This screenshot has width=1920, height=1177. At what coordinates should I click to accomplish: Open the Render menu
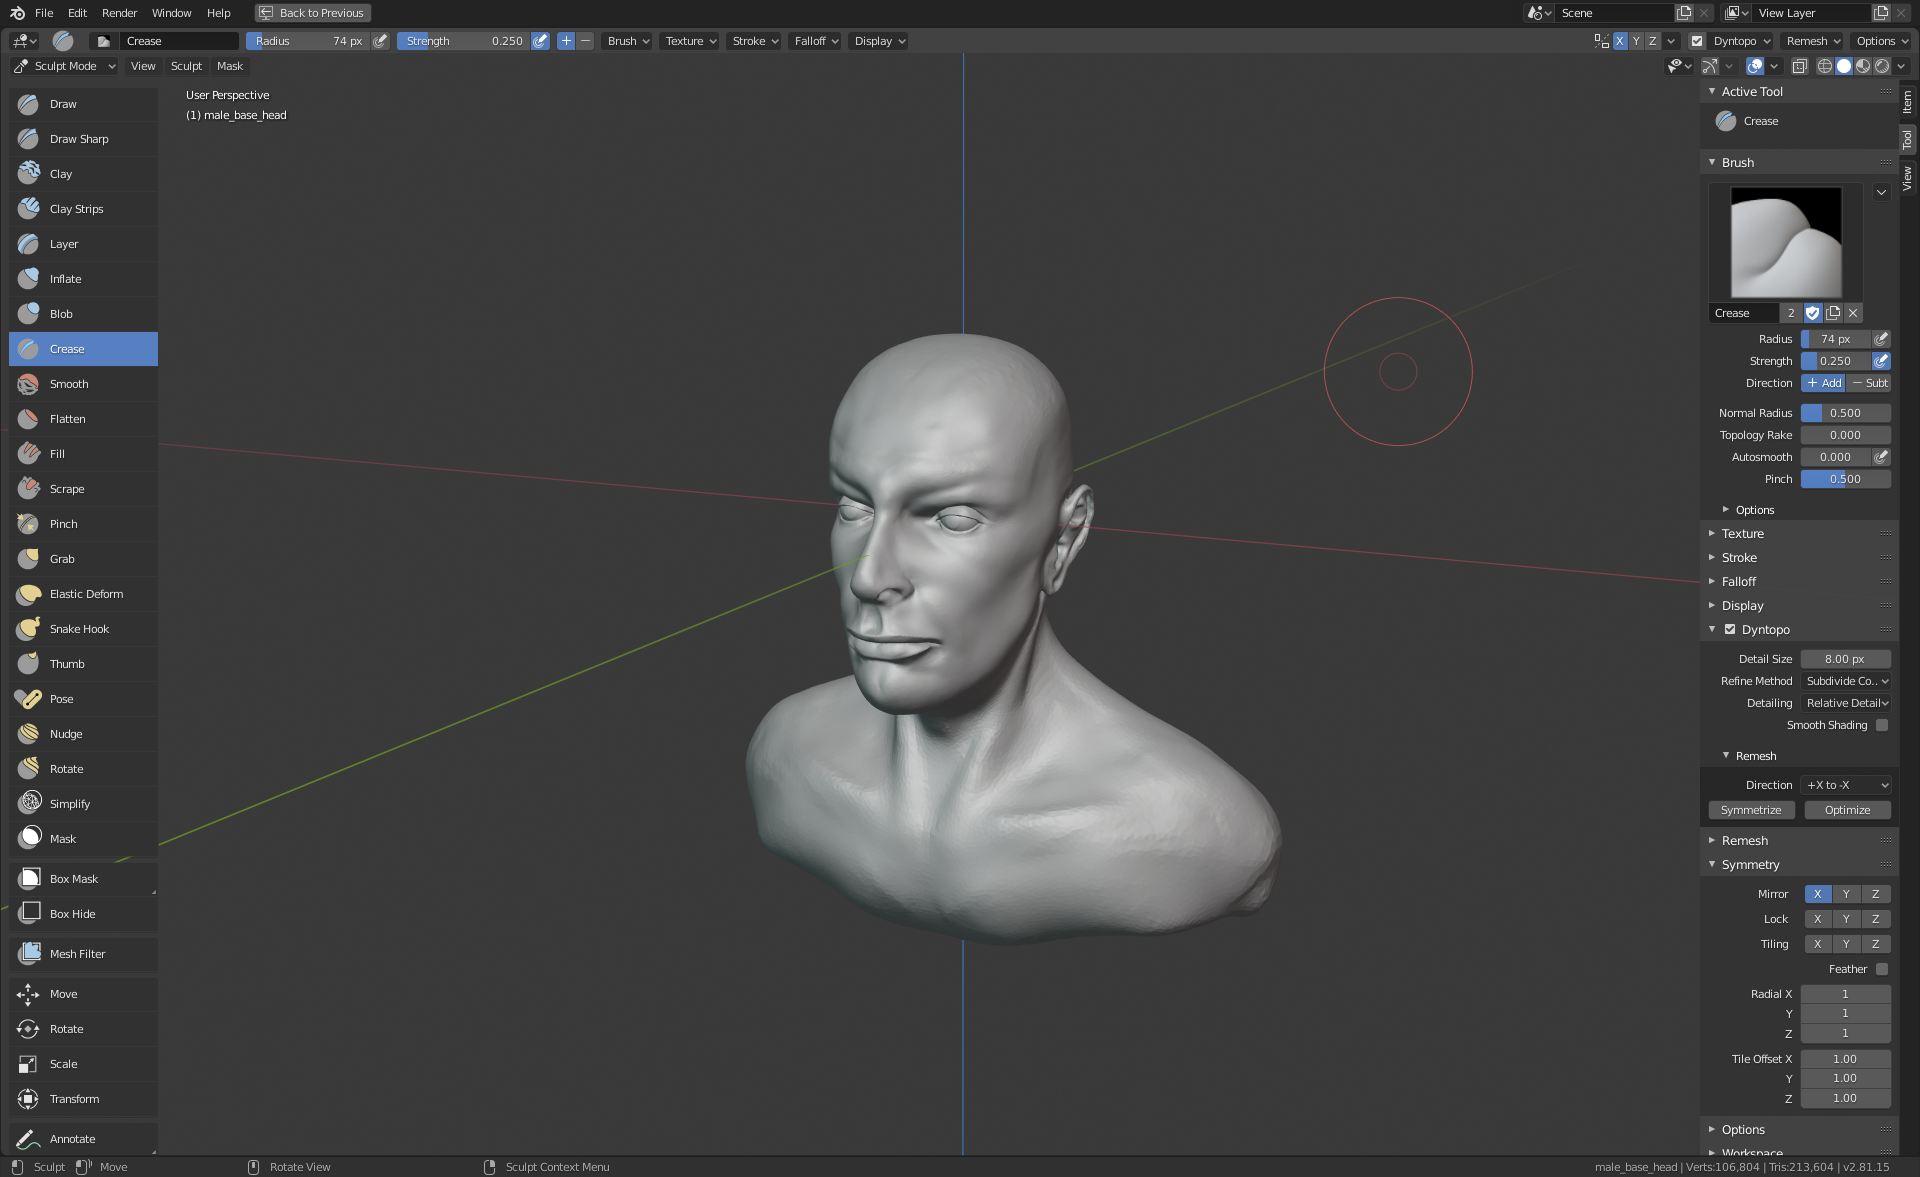[119, 13]
